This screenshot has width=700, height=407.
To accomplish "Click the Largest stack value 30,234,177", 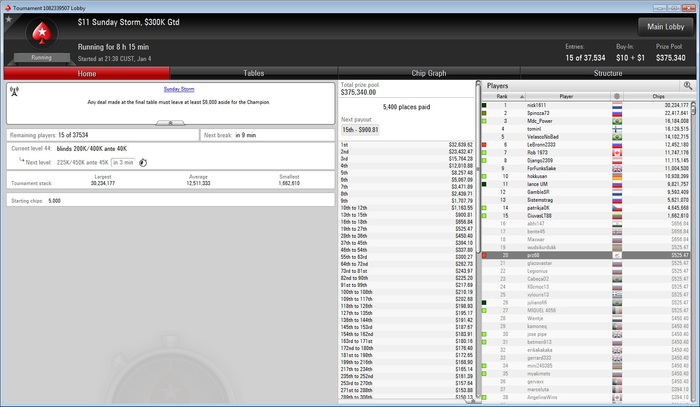I will pyautogui.click(x=103, y=183).
